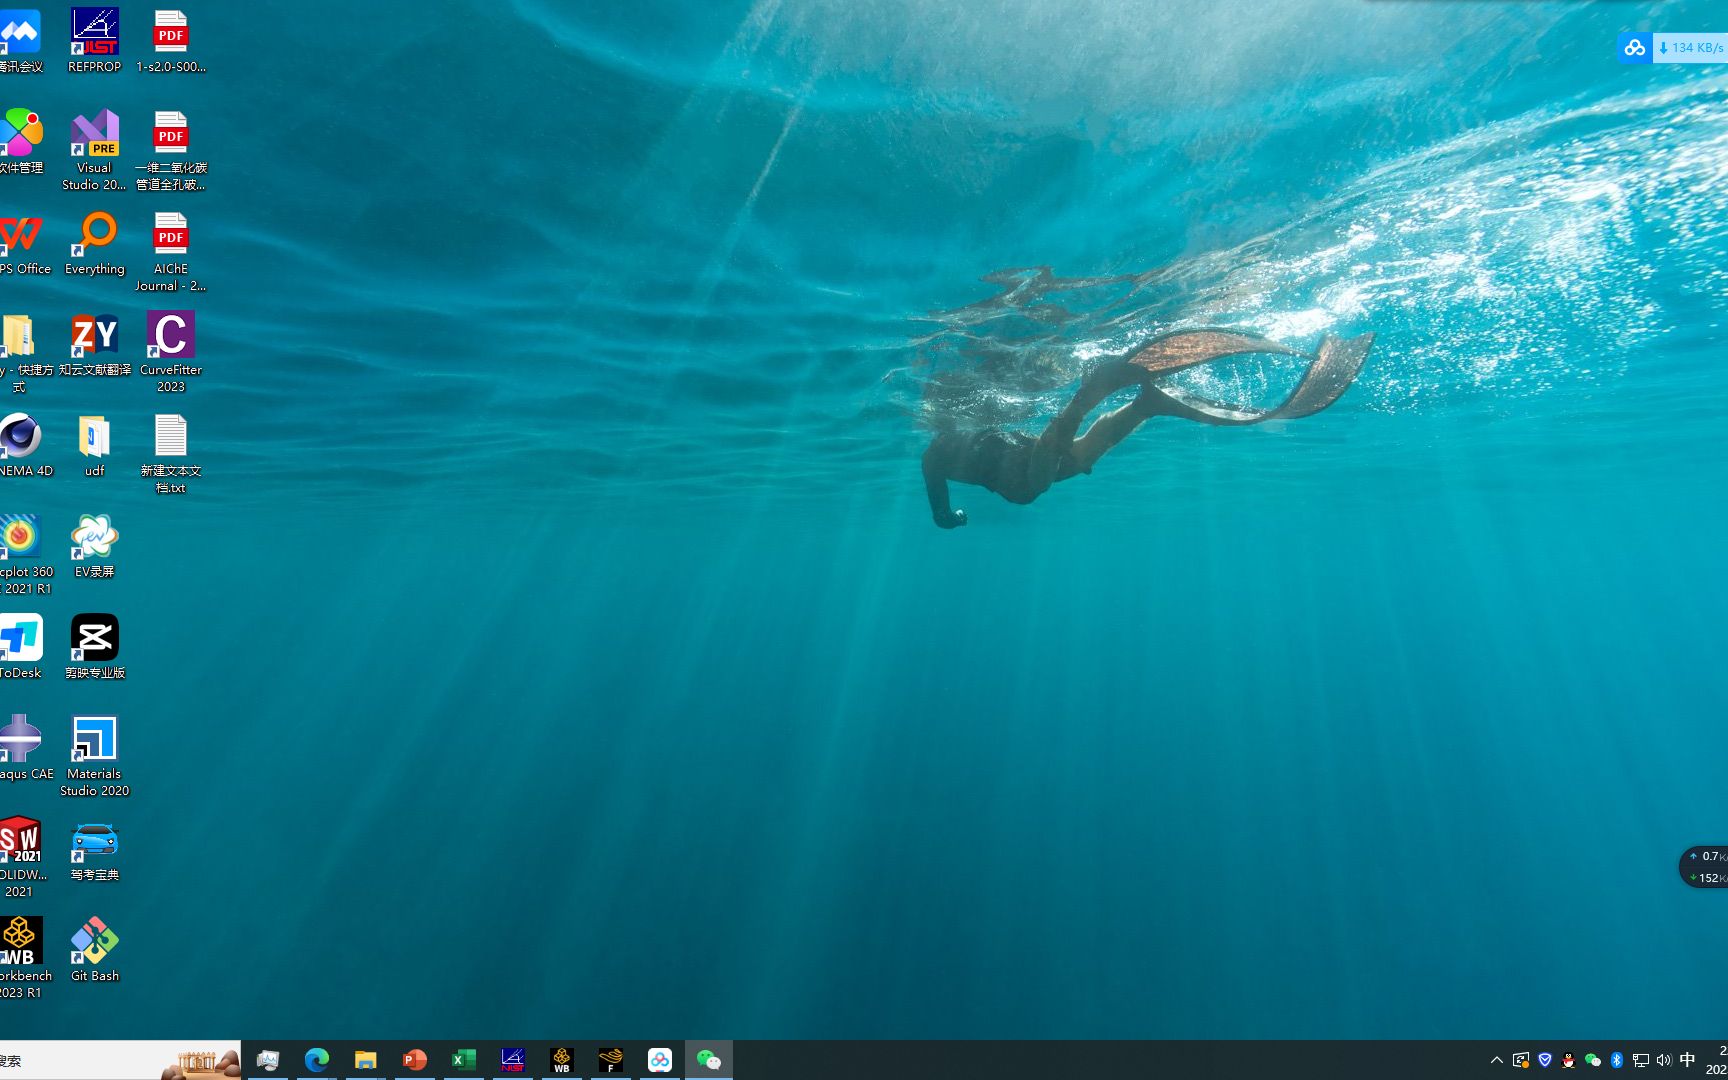Open the ToDesk remote desktop shortcut
Screen dimensions: 1728x1080
21,647
